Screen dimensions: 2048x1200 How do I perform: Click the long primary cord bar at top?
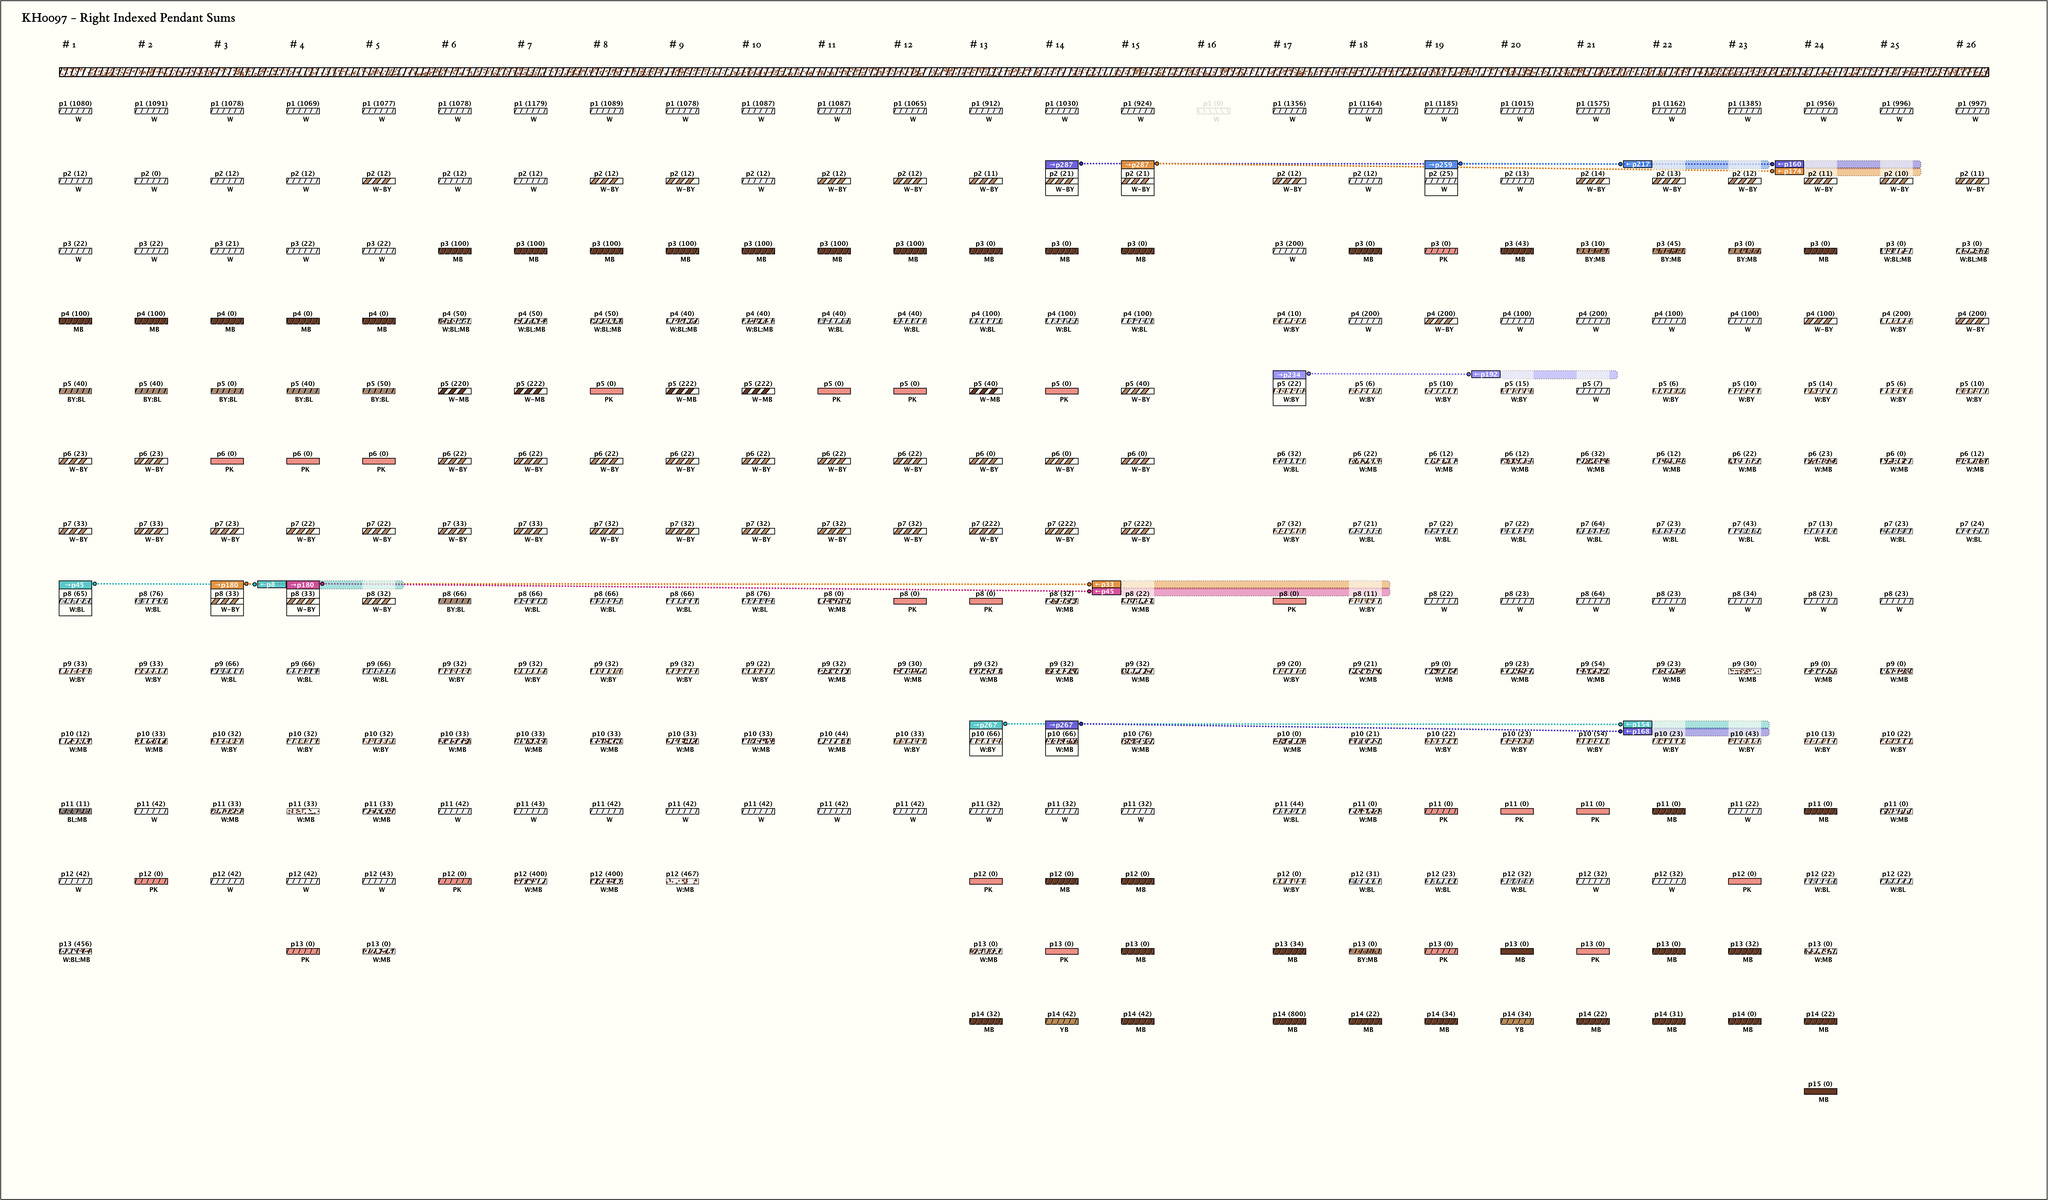(x=1023, y=72)
